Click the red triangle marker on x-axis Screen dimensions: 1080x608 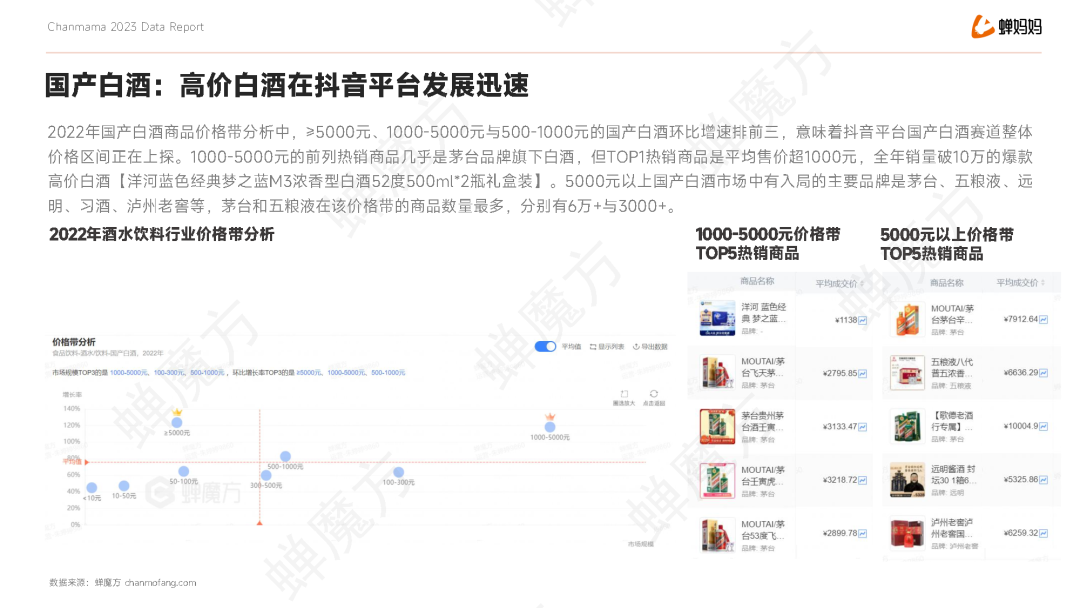coord(260,523)
